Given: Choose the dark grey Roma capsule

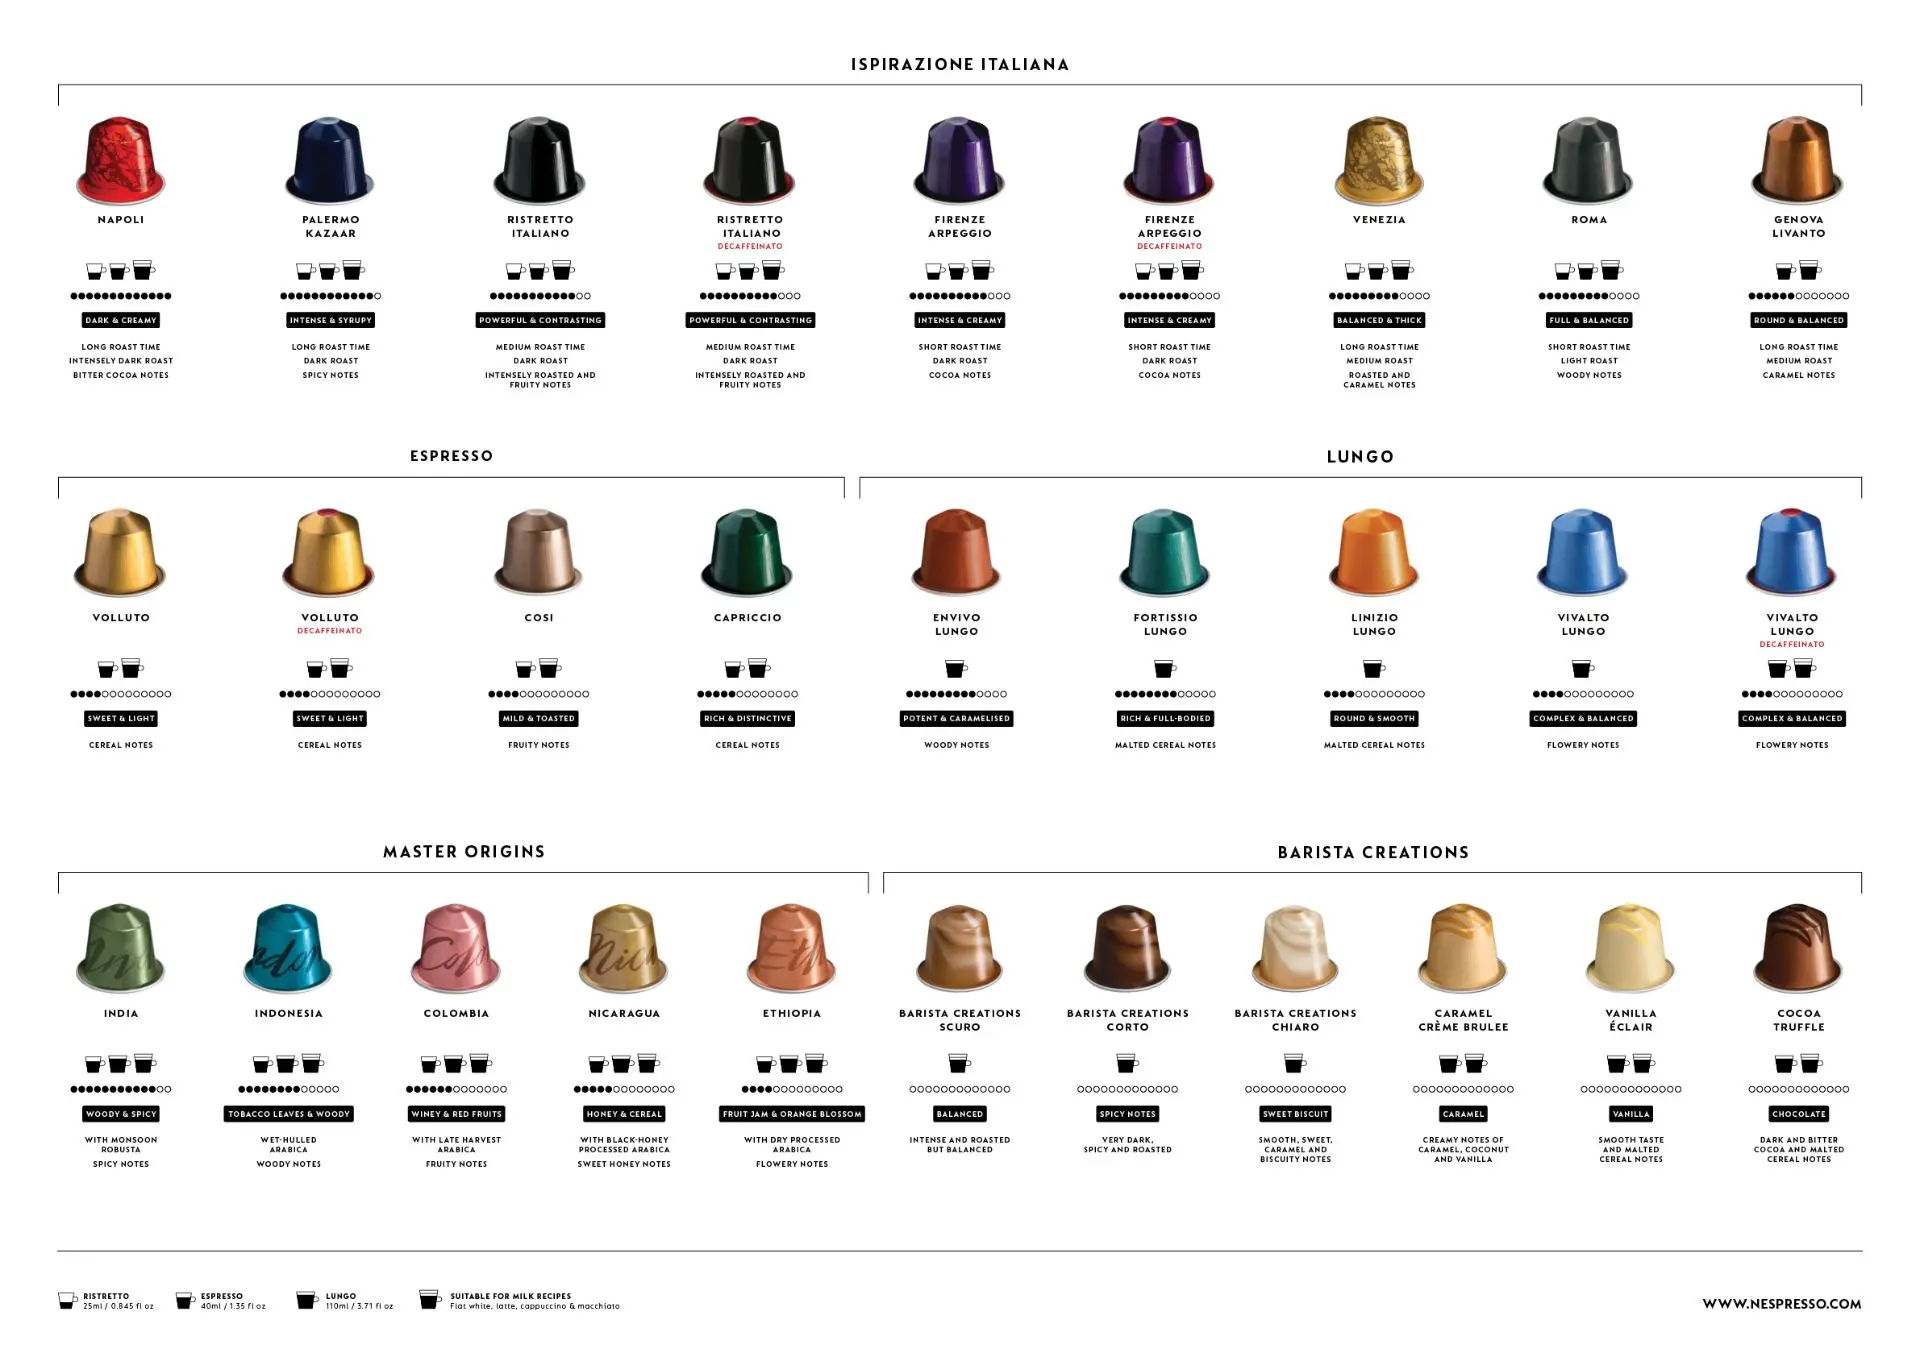Looking at the screenshot, I should click(1588, 160).
